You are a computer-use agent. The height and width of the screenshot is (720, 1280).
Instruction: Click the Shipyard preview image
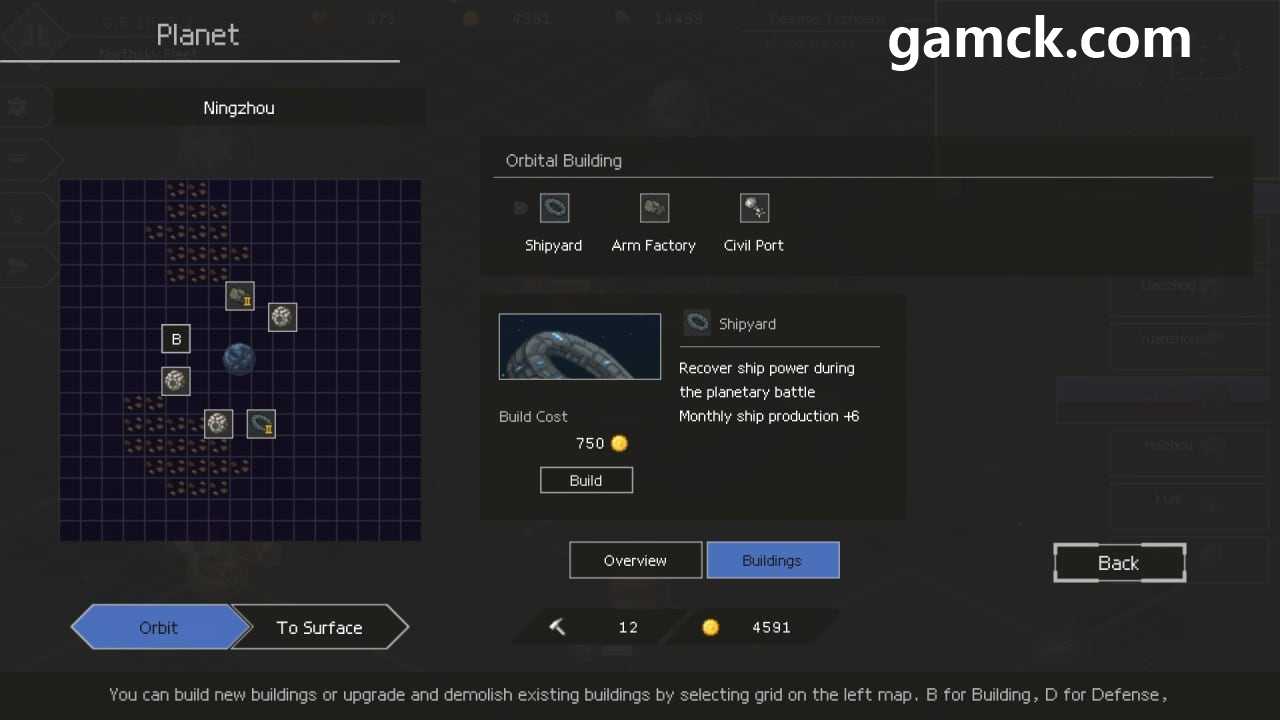(x=580, y=347)
